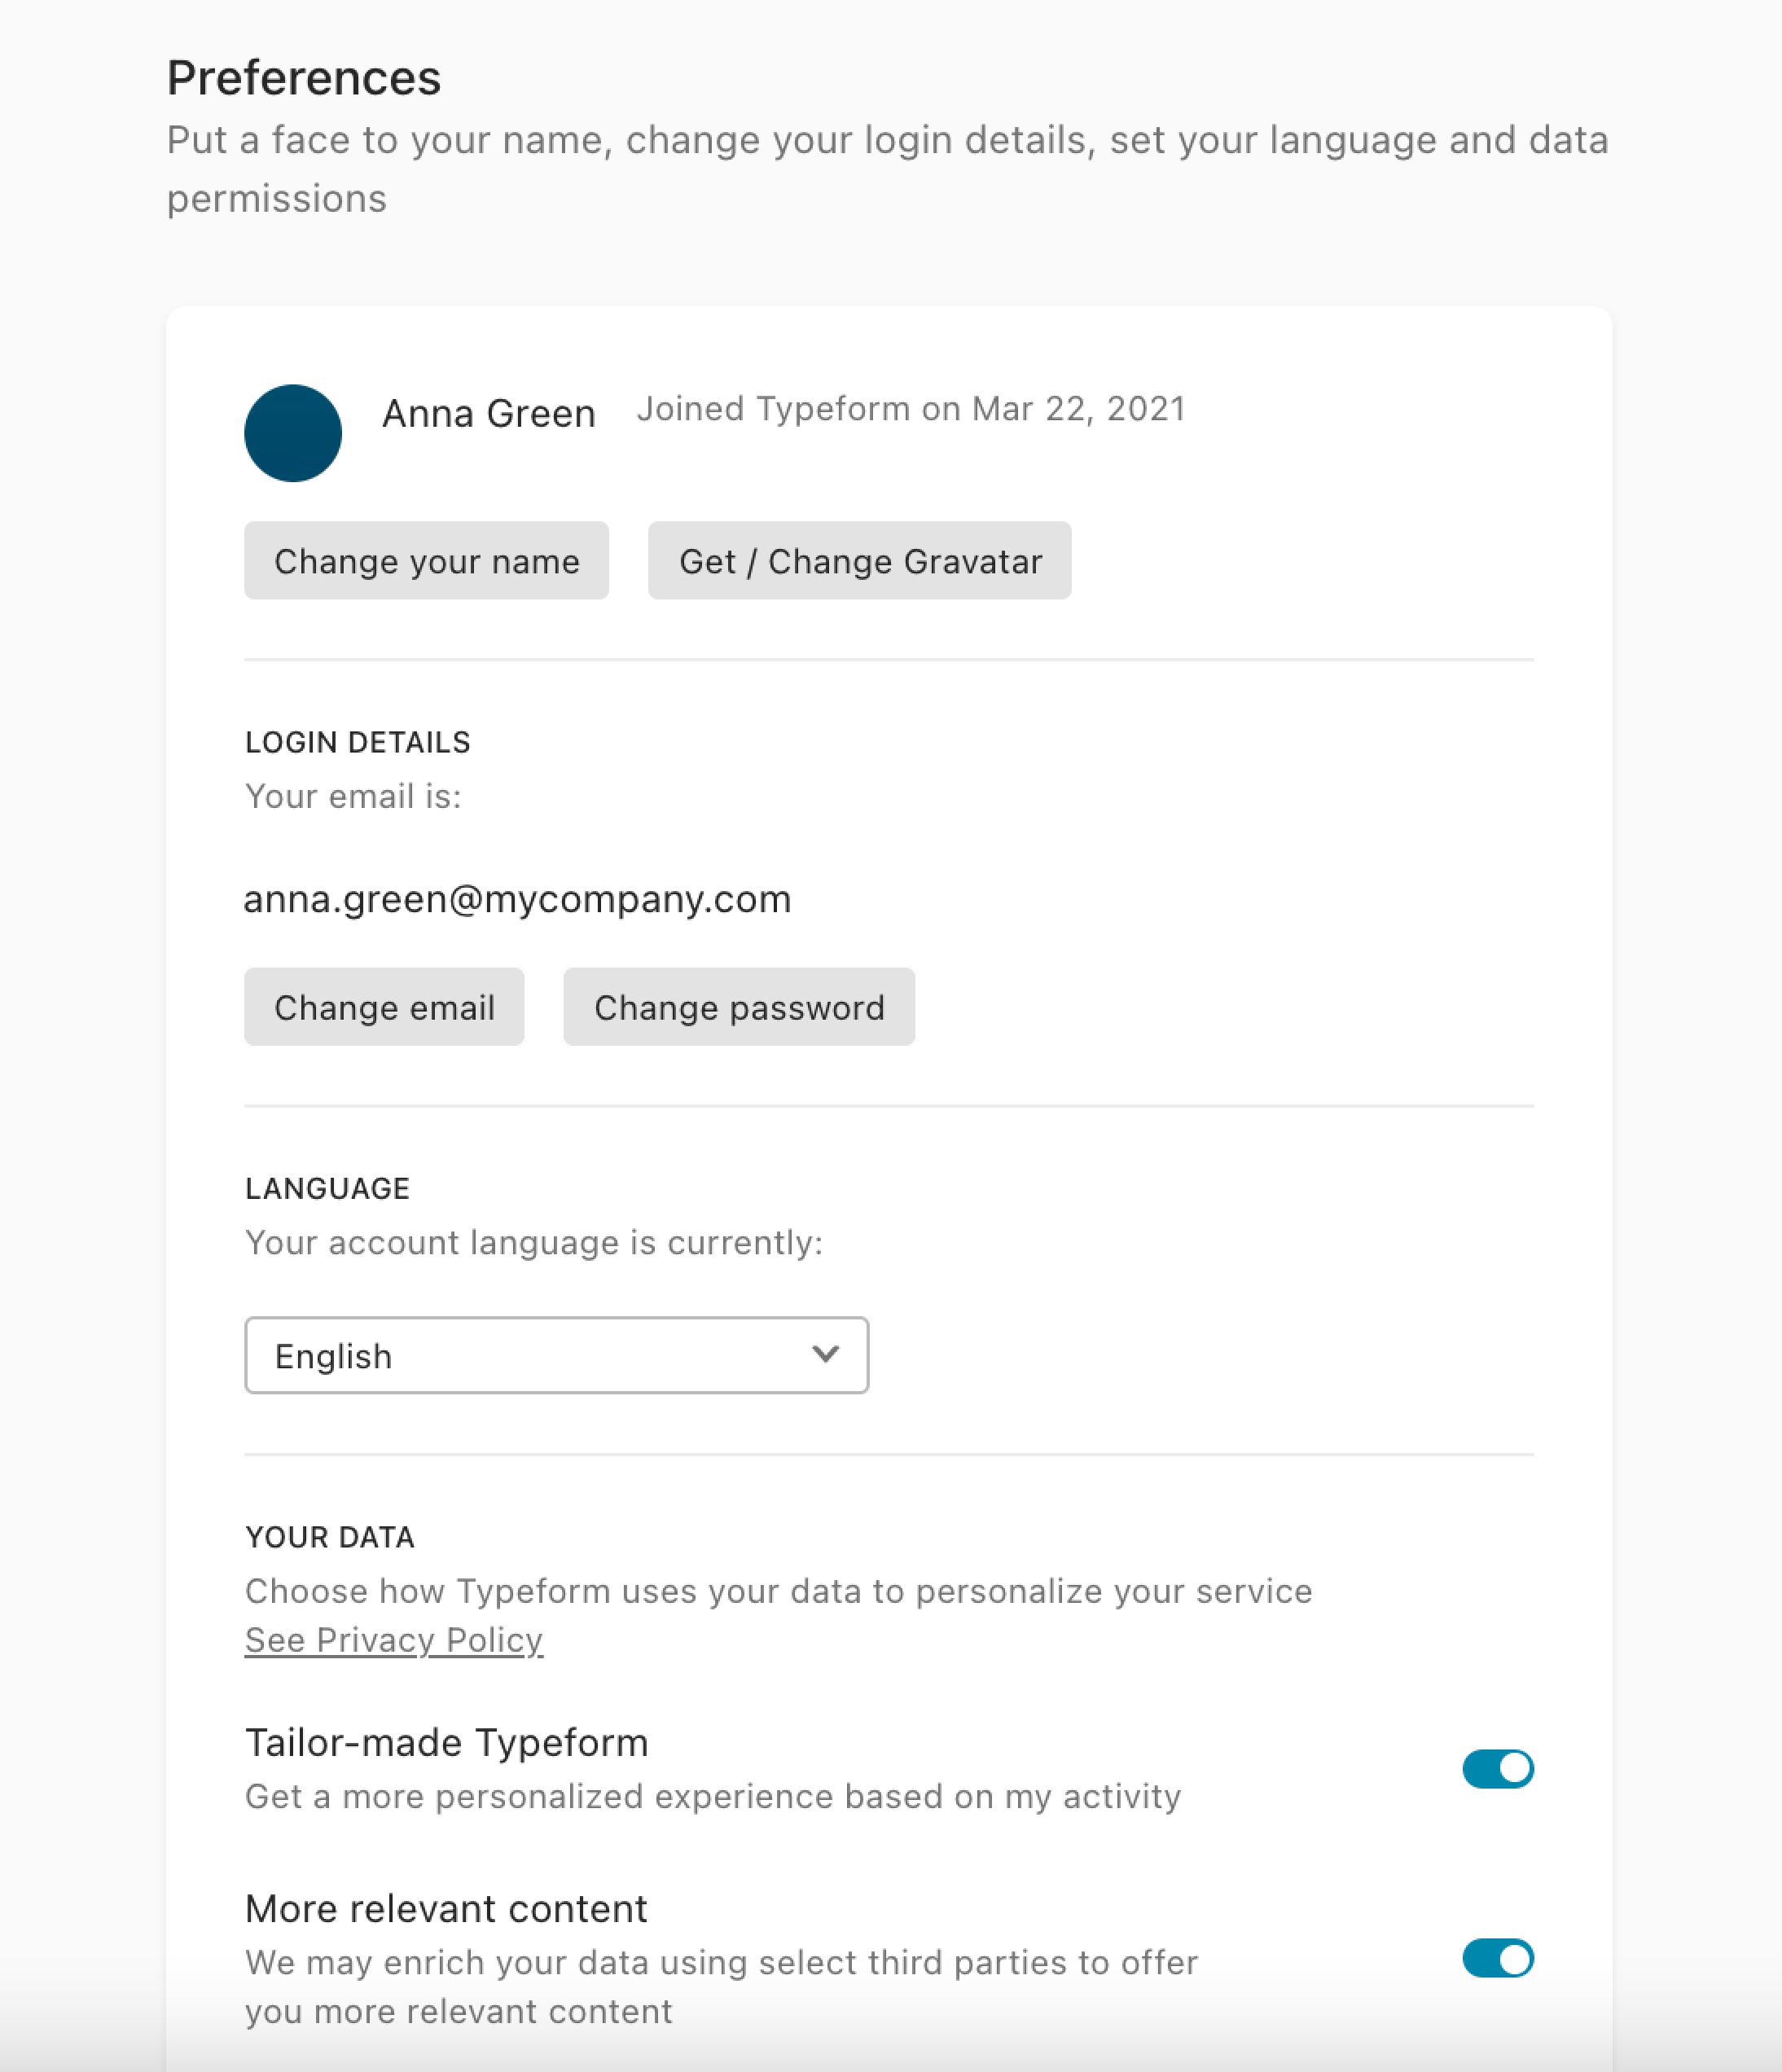Click the YOUR DATA section heading
This screenshot has height=2072, width=1782.
(x=330, y=1537)
